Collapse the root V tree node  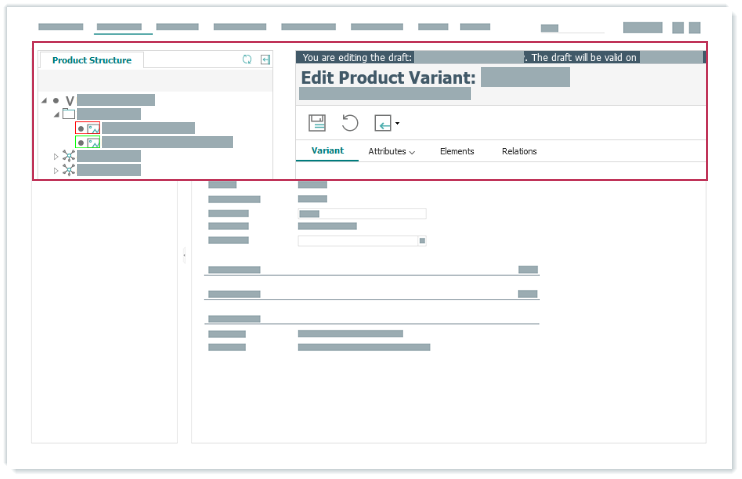(x=44, y=100)
